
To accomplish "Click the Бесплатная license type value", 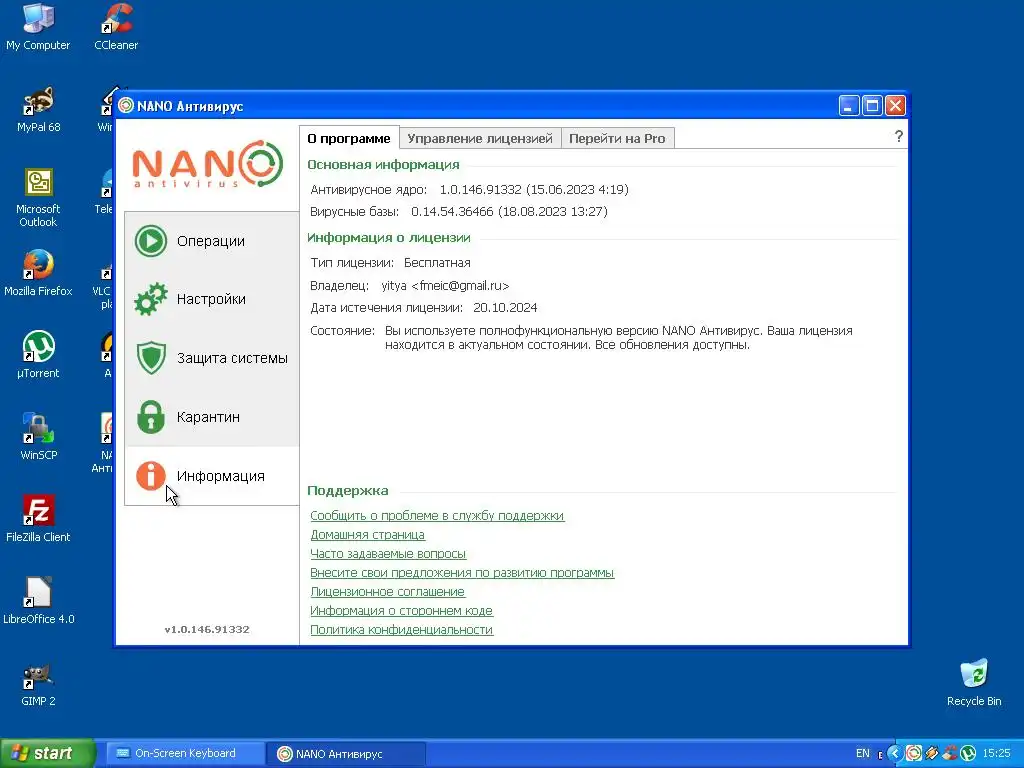I will point(437,263).
